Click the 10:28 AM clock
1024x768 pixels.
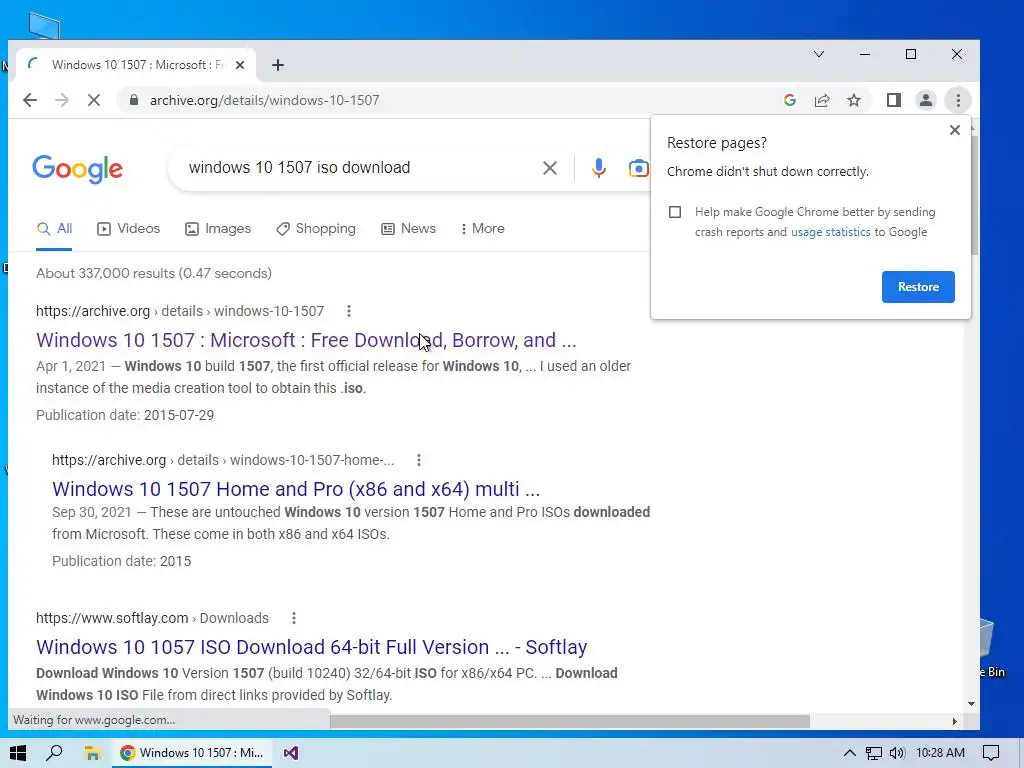pos(940,753)
